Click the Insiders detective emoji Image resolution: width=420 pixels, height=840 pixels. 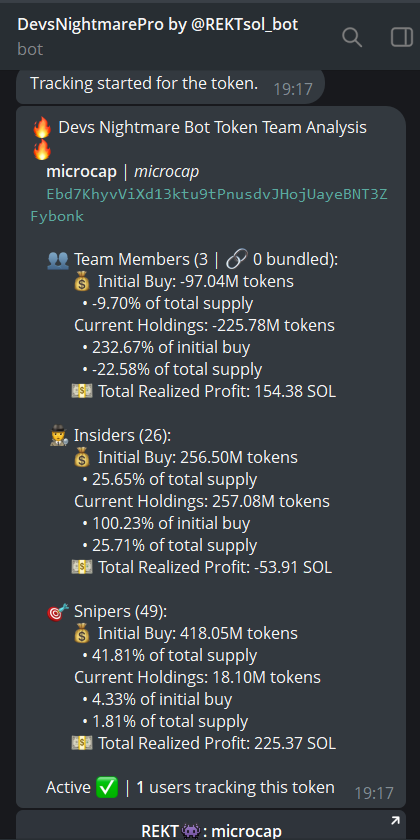(57, 436)
